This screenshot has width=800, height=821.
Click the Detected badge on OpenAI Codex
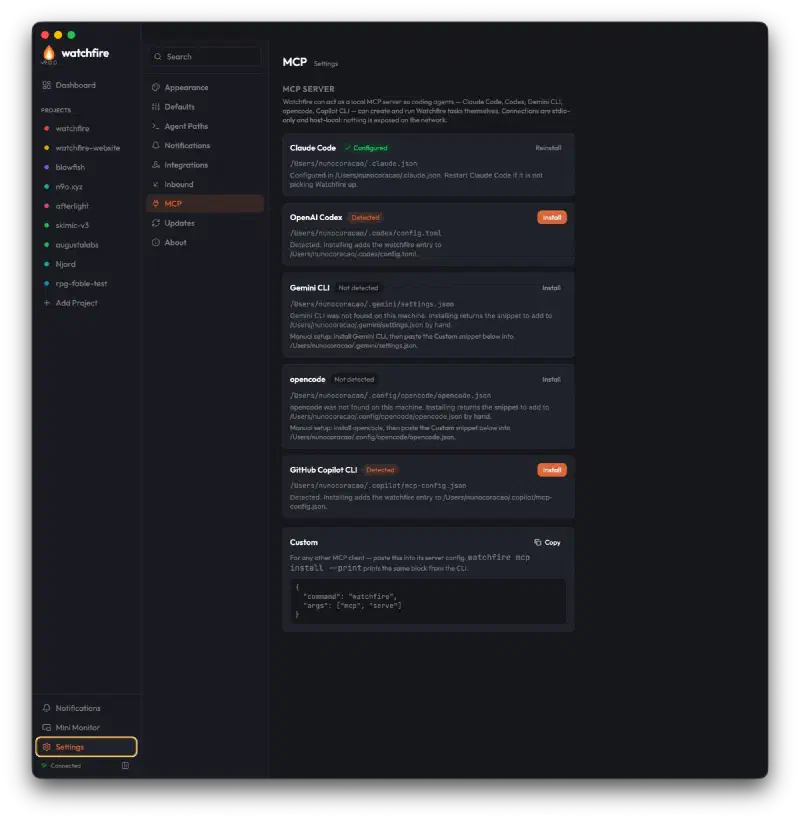[365, 217]
